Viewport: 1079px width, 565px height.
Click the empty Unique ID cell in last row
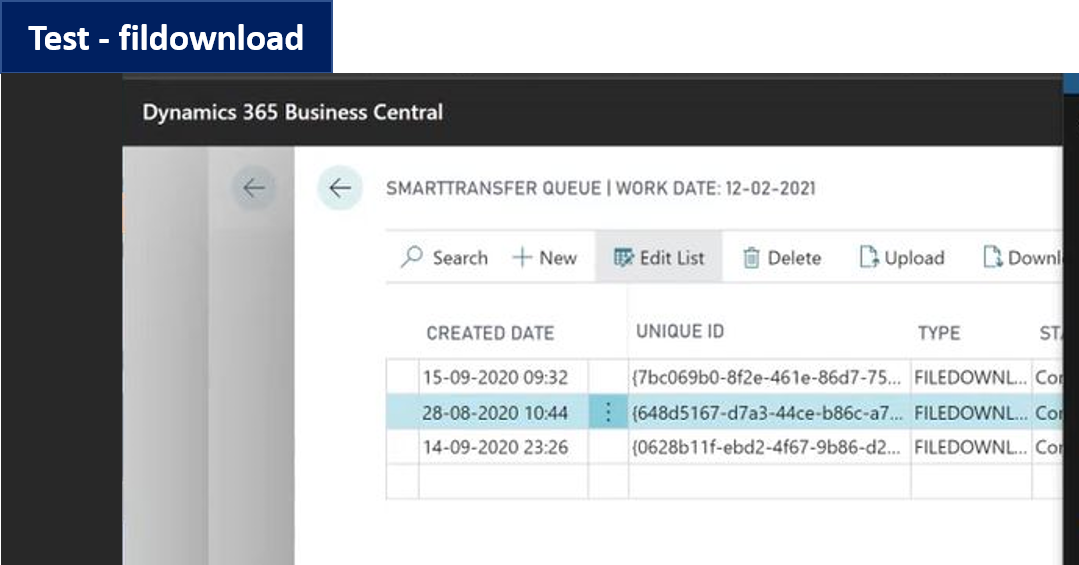(x=769, y=481)
